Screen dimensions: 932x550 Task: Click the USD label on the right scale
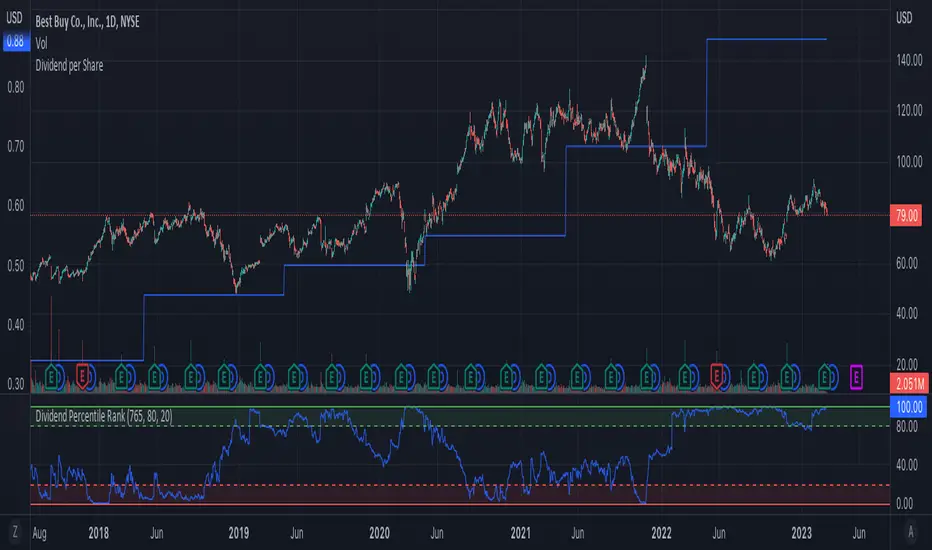pyautogui.click(x=904, y=18)
